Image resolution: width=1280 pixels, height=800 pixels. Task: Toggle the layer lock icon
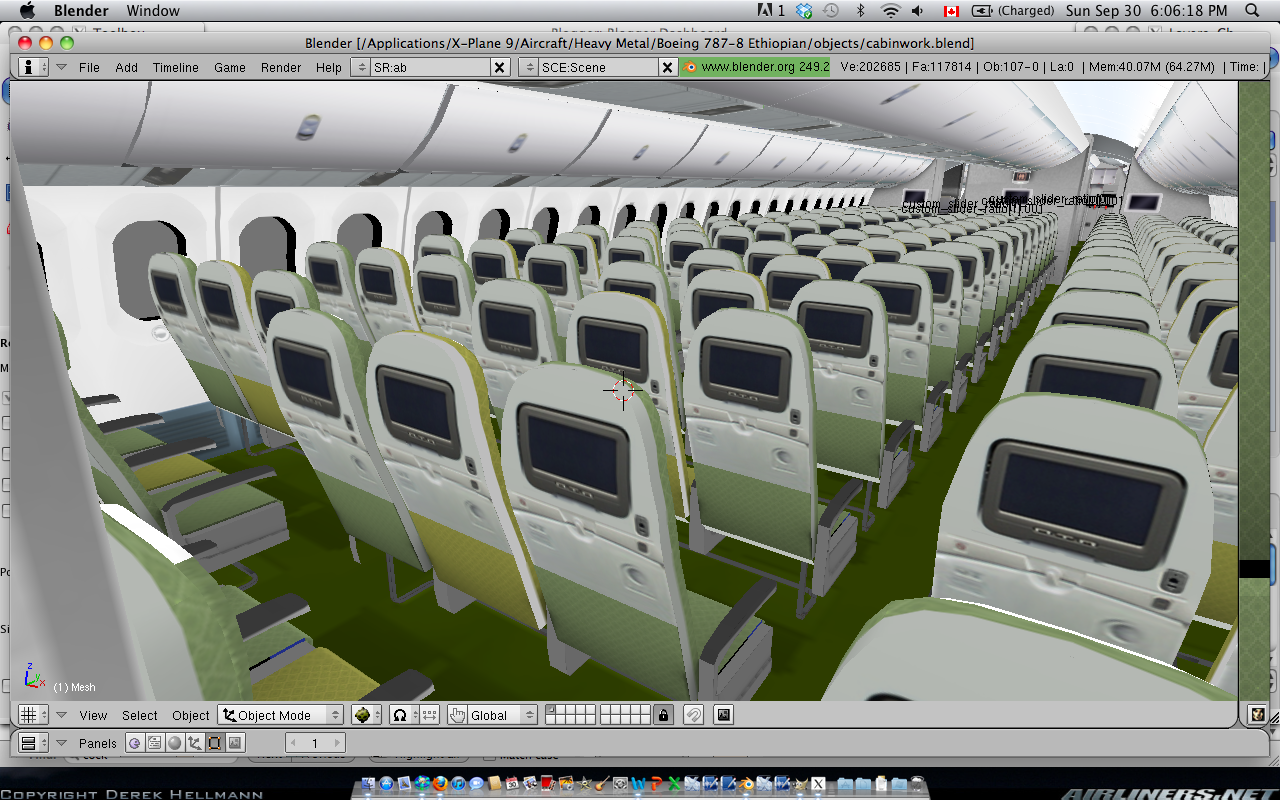coord(662,715)
